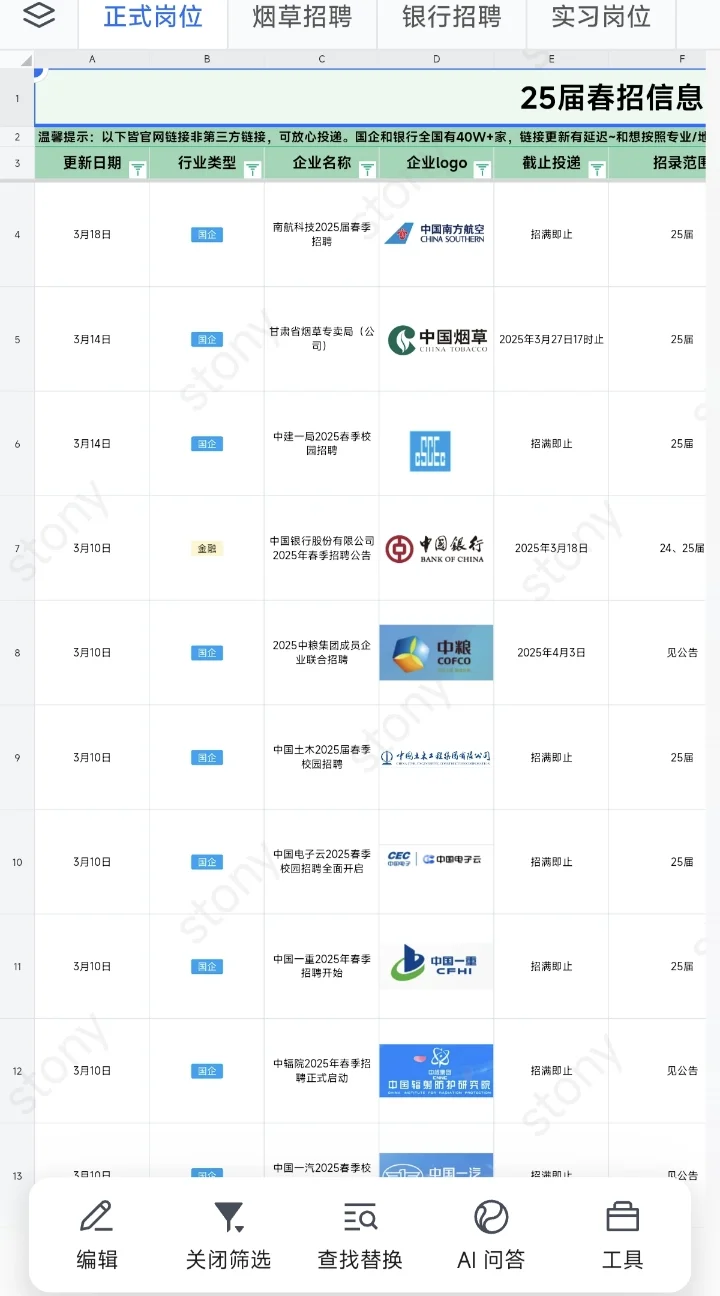This screenshot has height=1296, width=720.
Task: Click the 温馨提示 notice row
Action: tap(371, 136)
